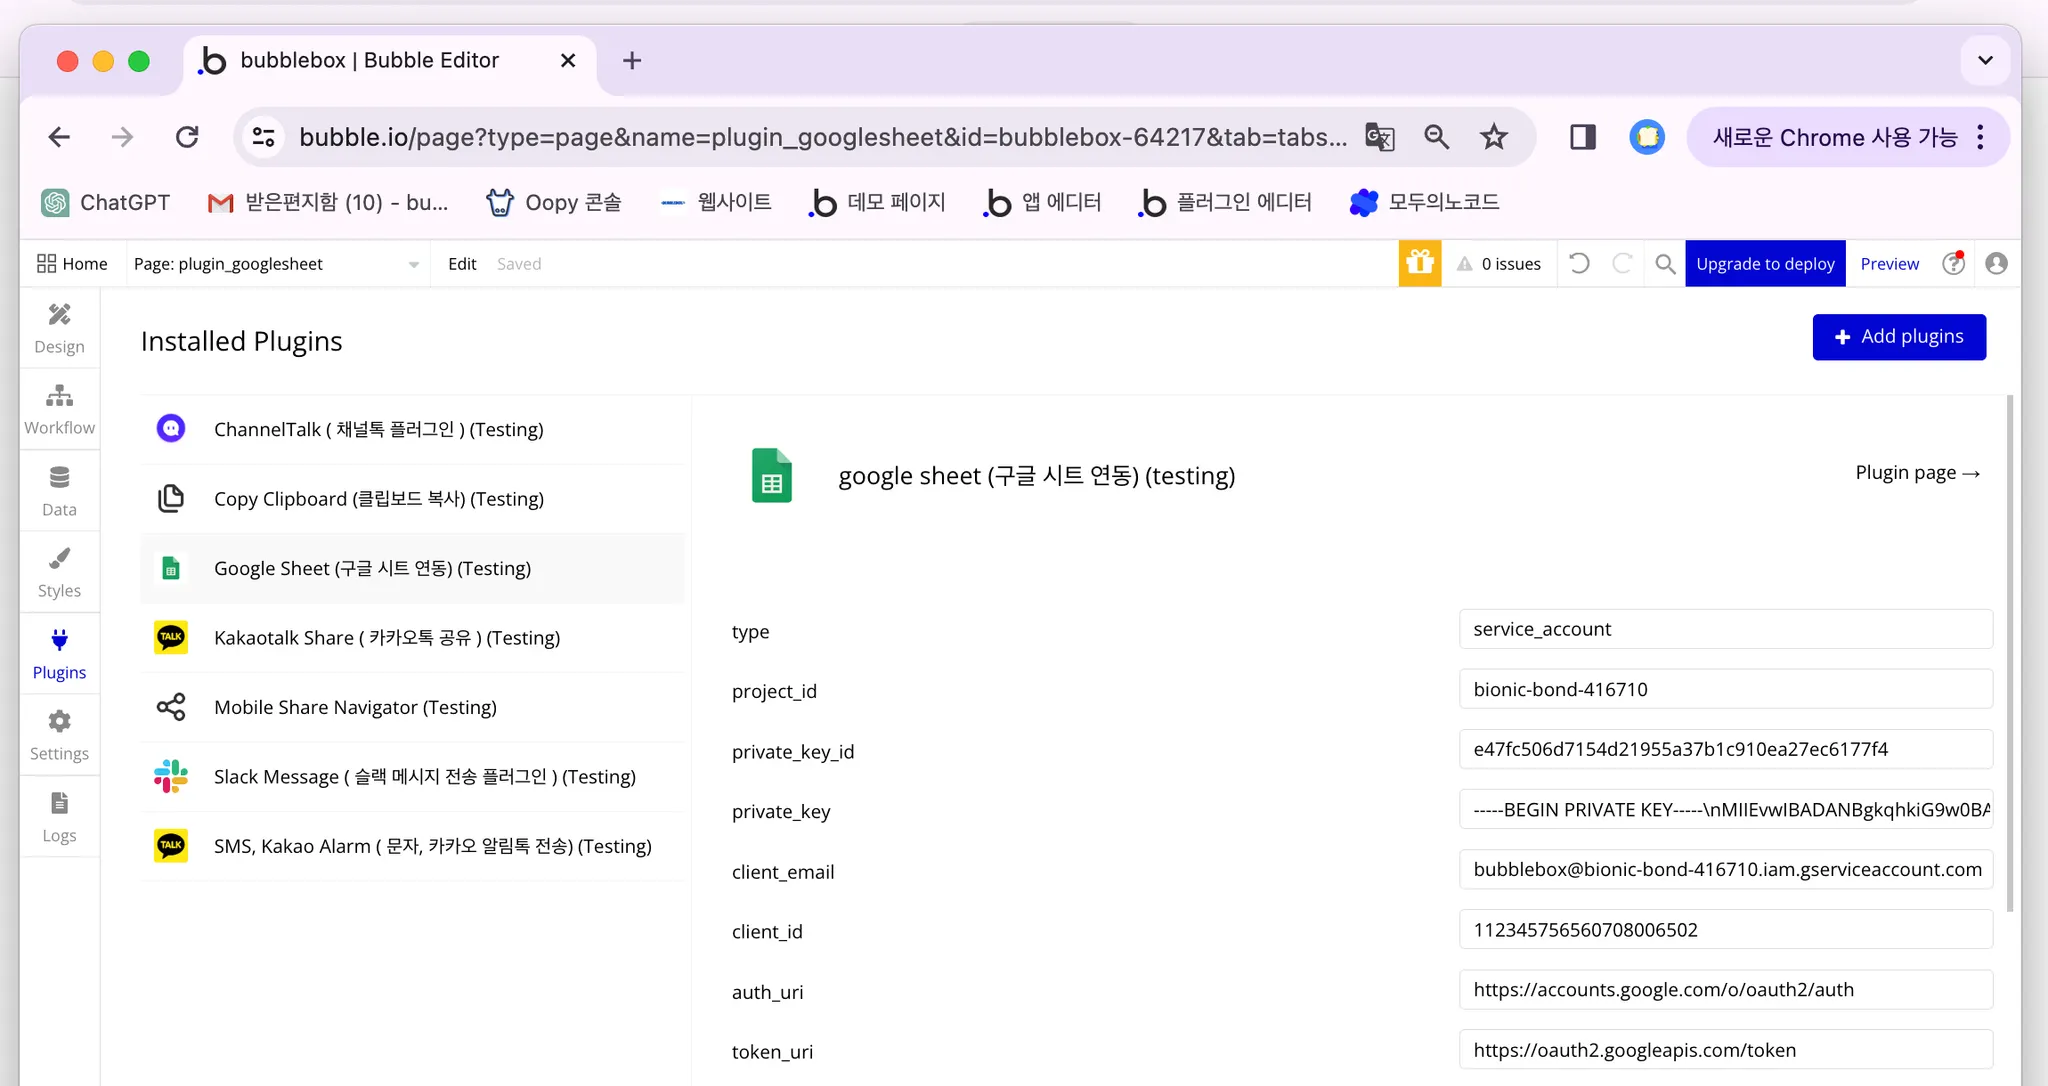Follow the Plugin page link
The width and height of the screenshot is (2048, 1086).
[1917, 473]
